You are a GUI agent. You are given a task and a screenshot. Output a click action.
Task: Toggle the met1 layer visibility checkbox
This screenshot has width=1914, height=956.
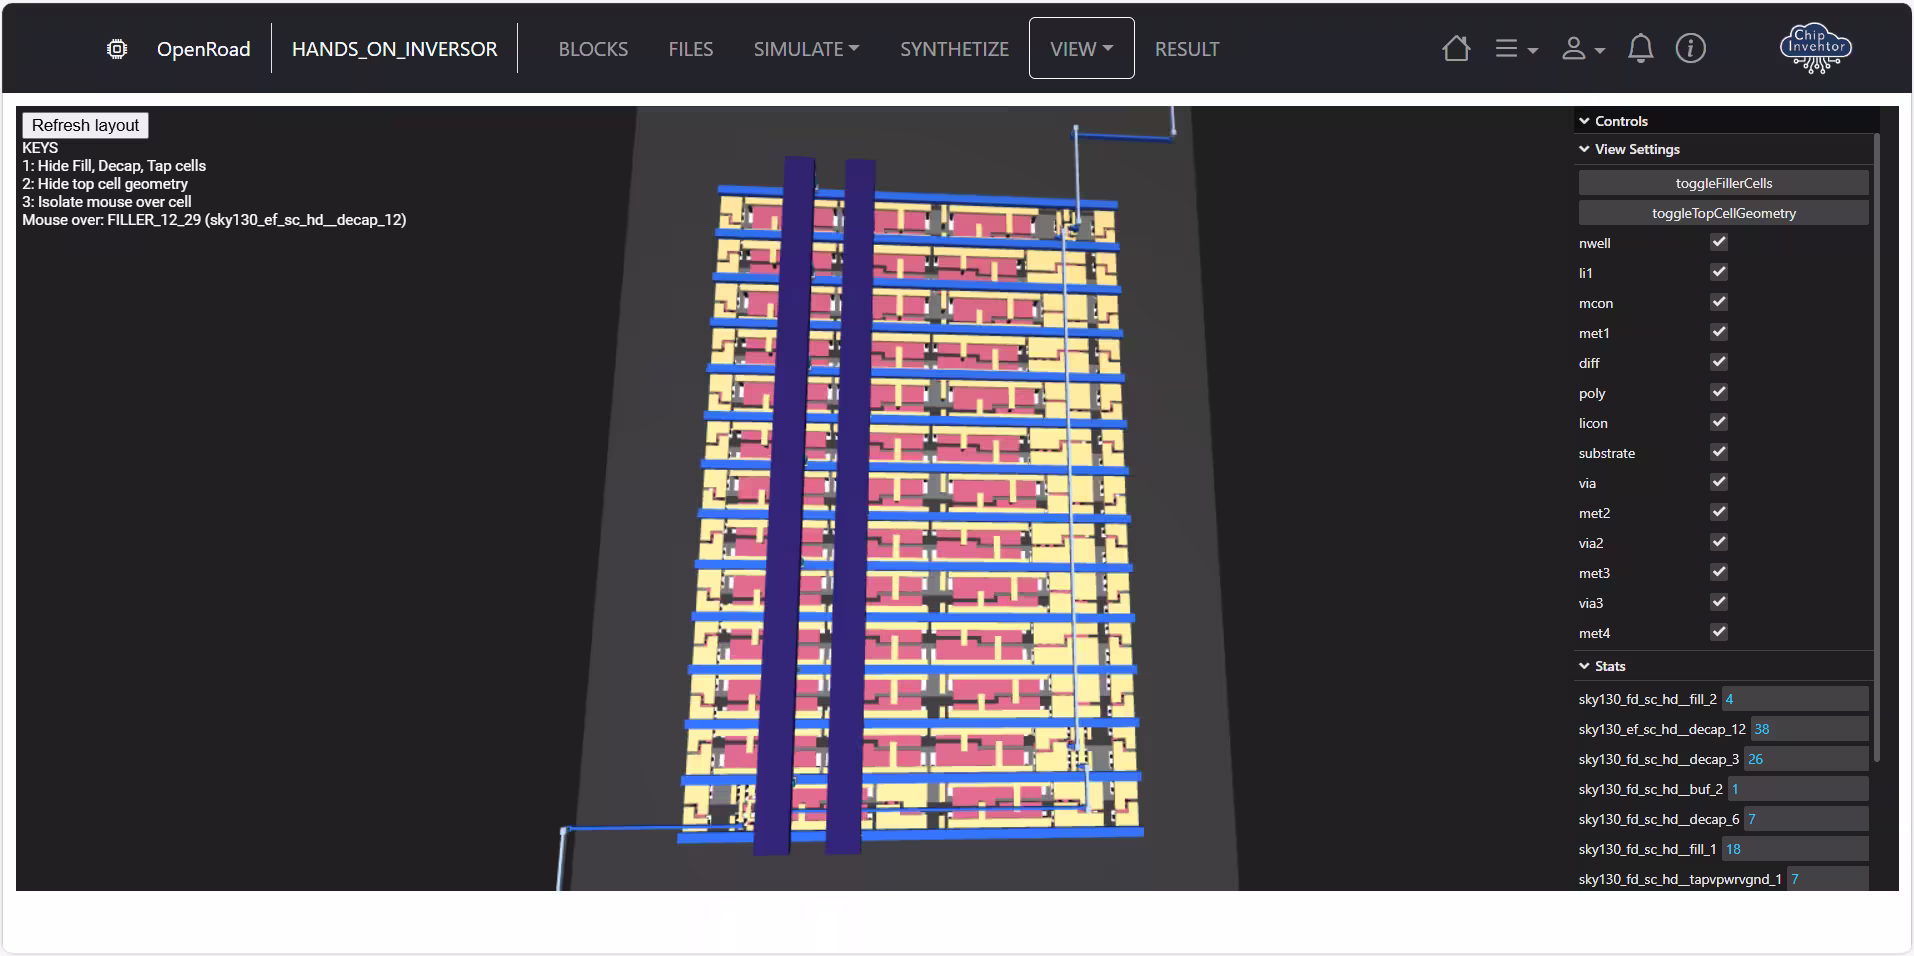pyautogui.click(x=1718, y=332)
